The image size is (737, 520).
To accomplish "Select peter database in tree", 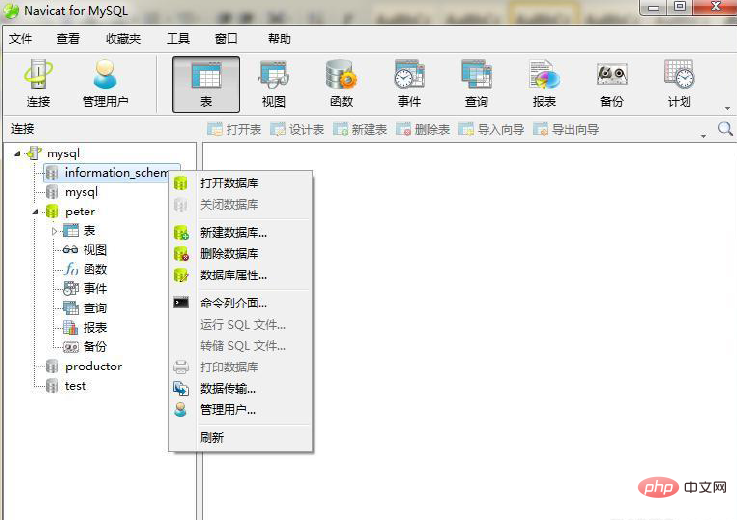I will (71, 212).
